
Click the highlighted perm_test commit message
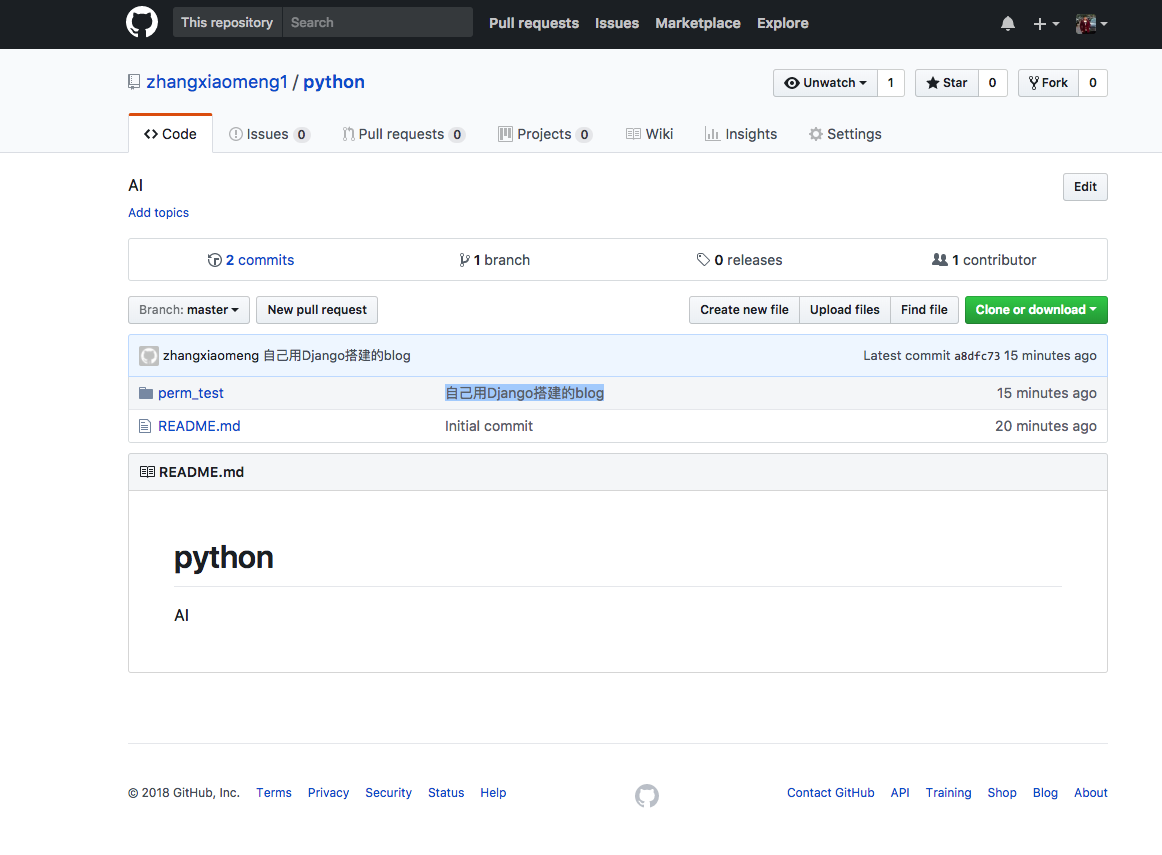[x=525, y=393]
